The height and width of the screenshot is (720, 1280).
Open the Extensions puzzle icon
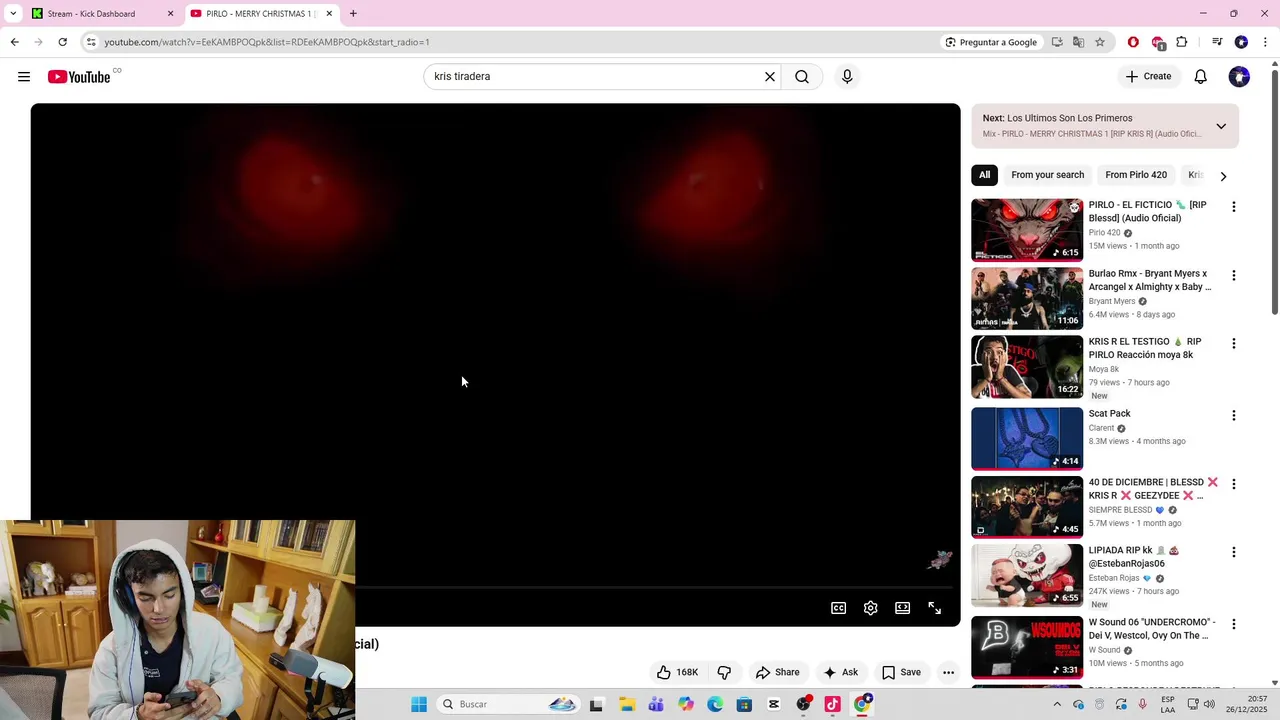1182,42
